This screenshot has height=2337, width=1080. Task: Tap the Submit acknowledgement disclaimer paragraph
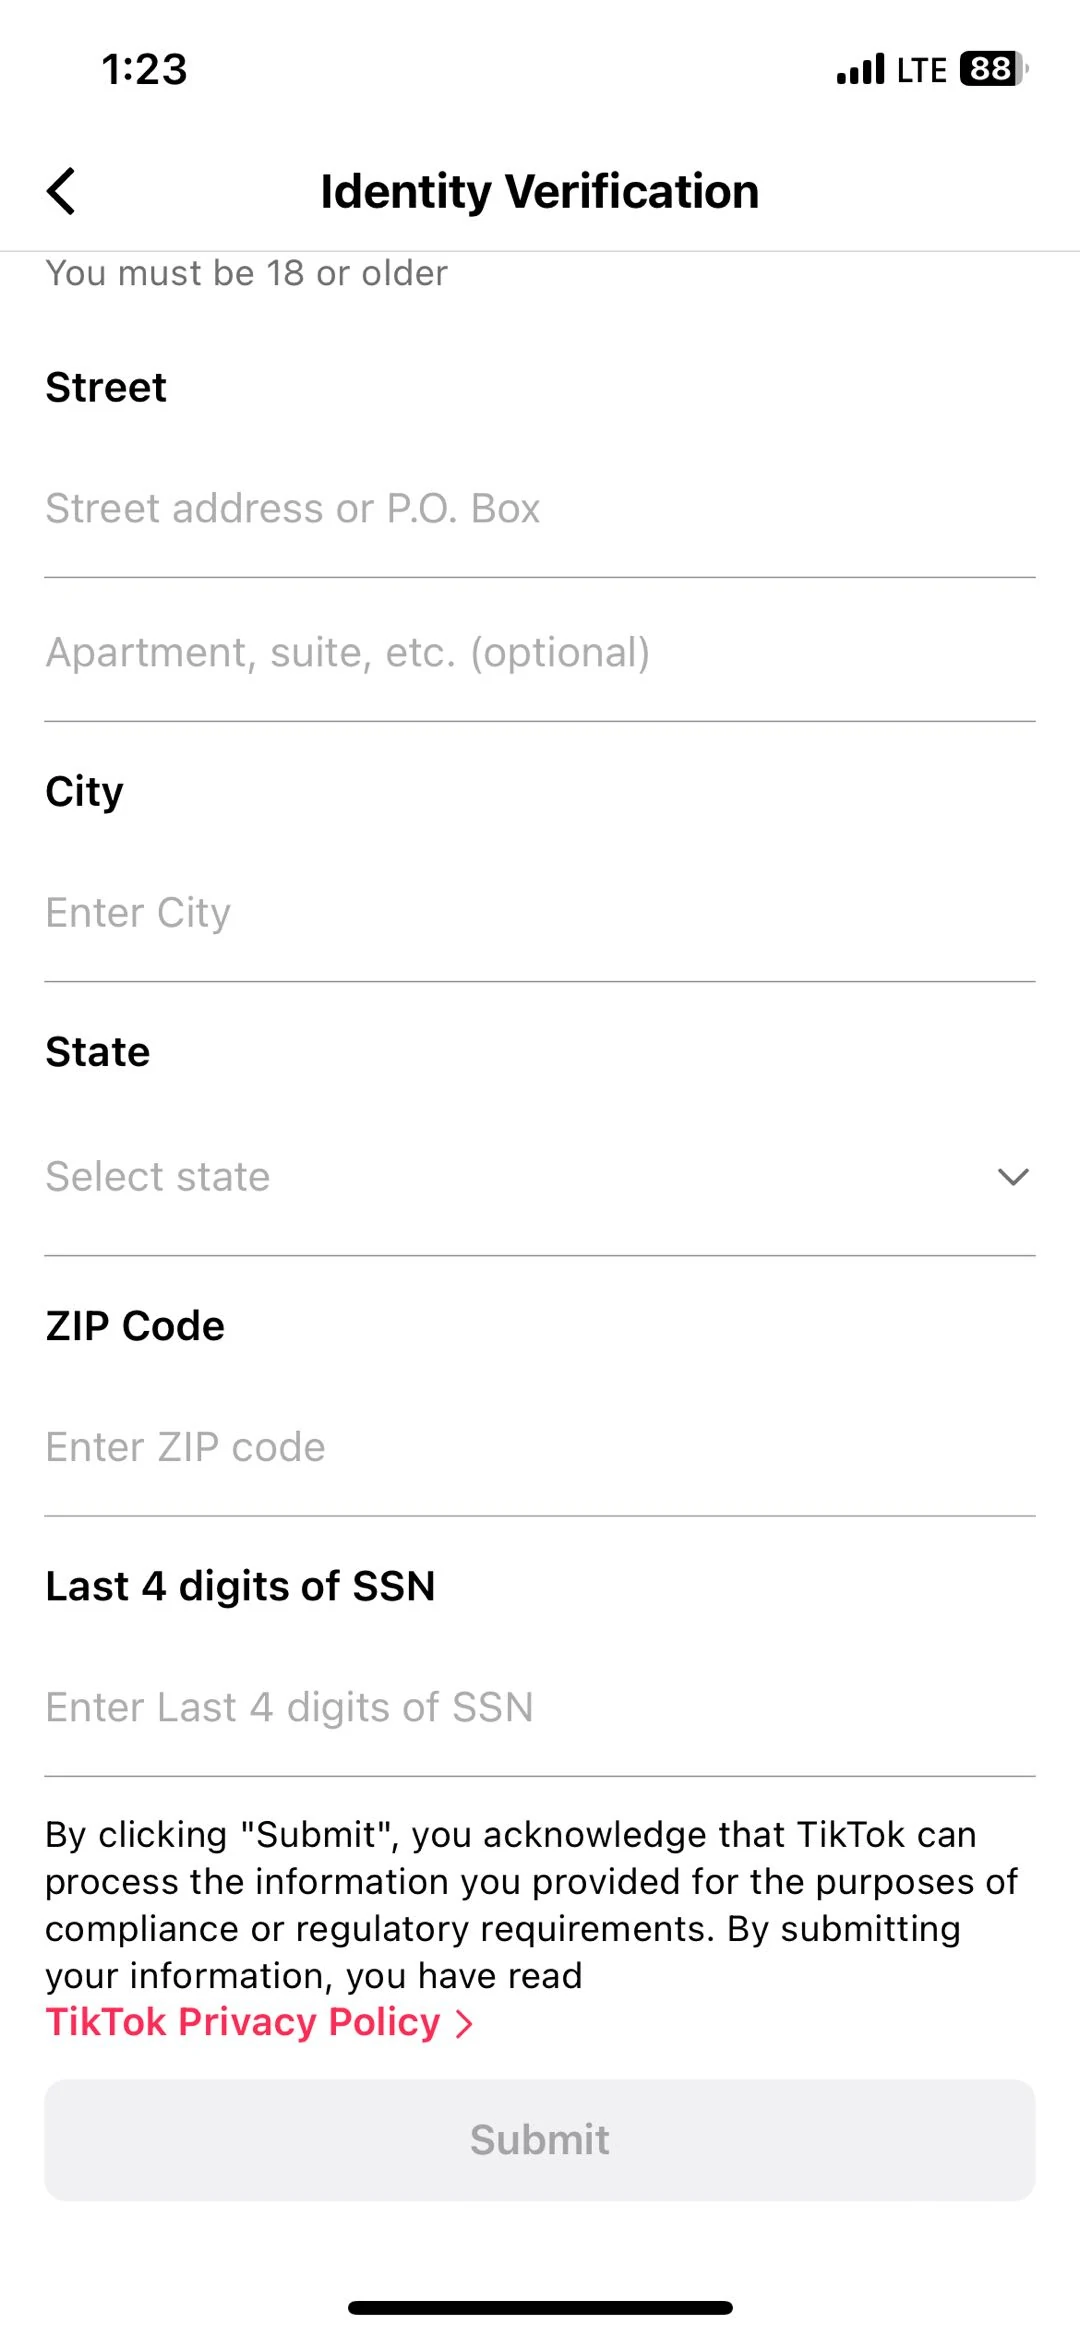[x=530, y=1904]
